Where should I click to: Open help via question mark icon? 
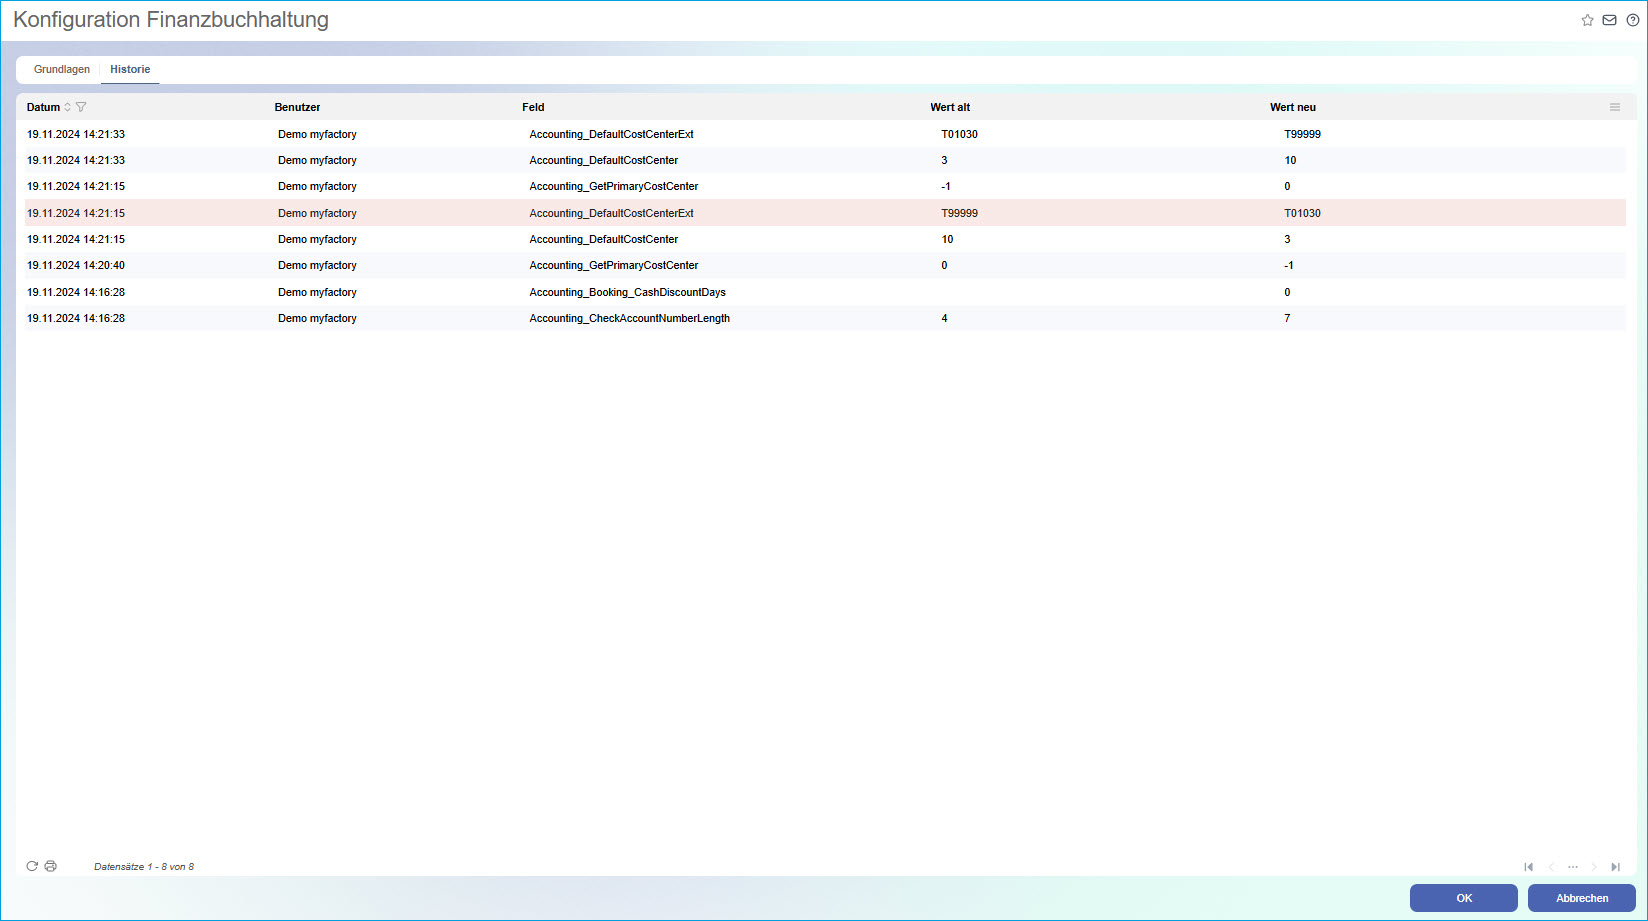point(1633,20)
